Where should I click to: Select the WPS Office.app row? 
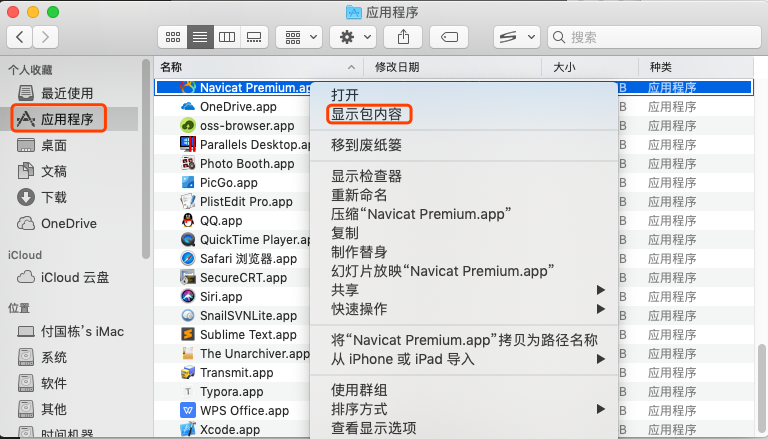click(454, 411)
